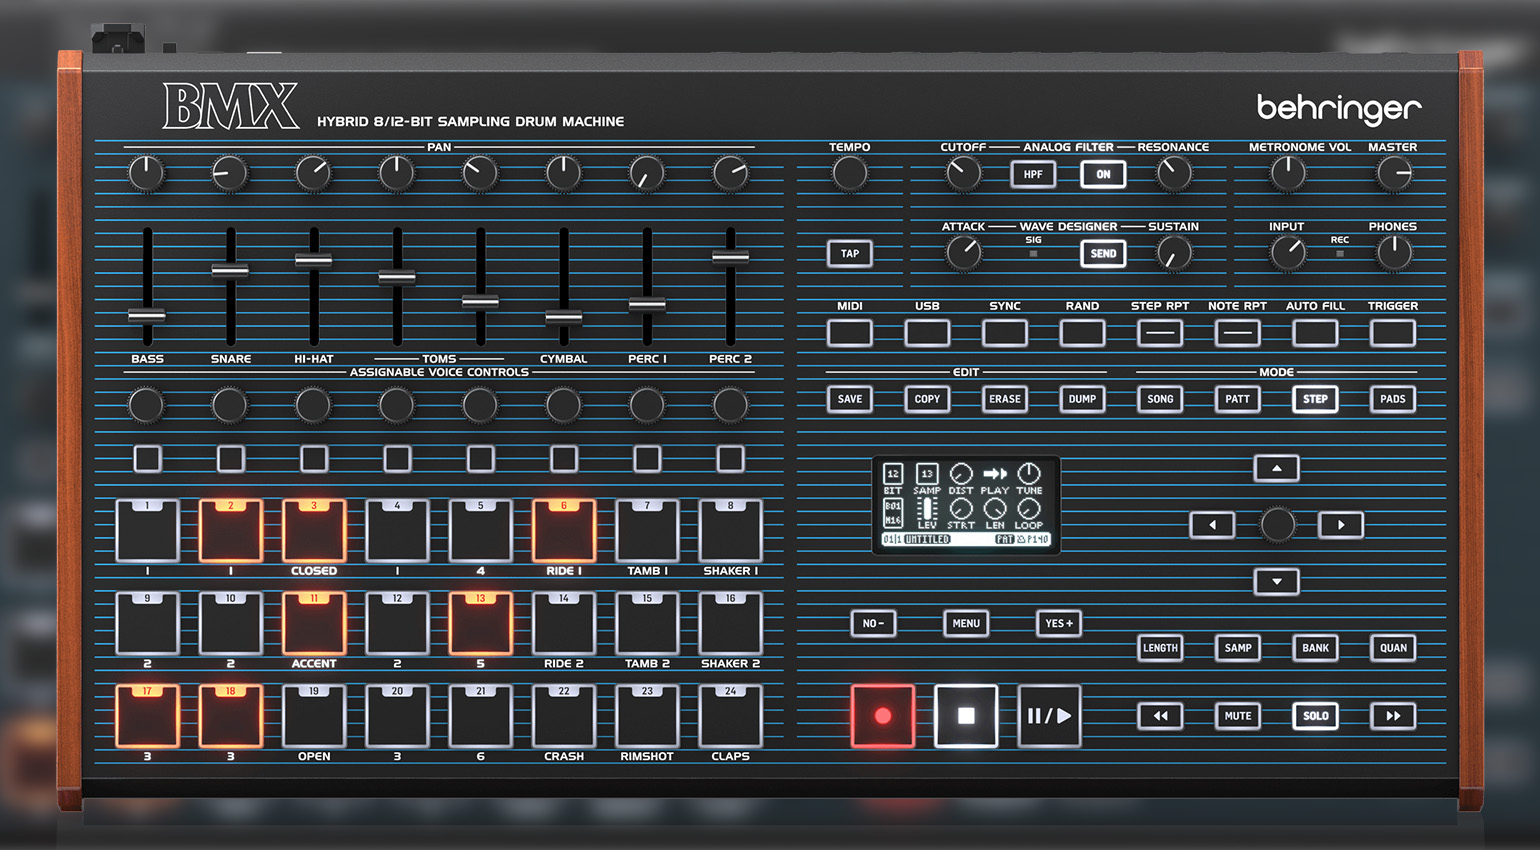Click the TAP tempo button
The height and width of the screenshot is (850, 1540).
click(x=849, y=254)
